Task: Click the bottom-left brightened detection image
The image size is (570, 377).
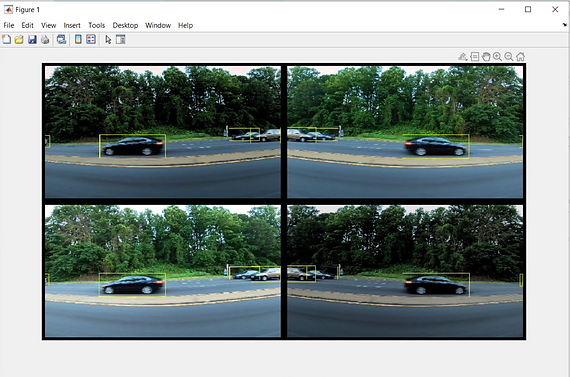Action: click(163, 271)
